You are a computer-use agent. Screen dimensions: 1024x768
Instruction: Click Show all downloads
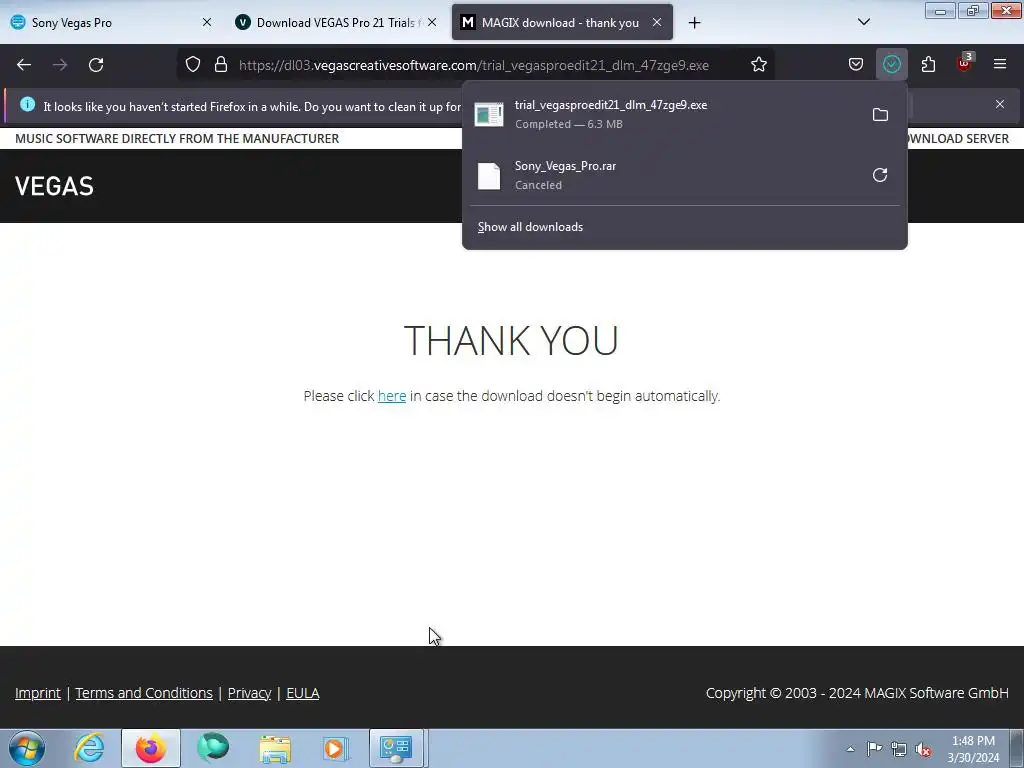(x=530, y=227)
